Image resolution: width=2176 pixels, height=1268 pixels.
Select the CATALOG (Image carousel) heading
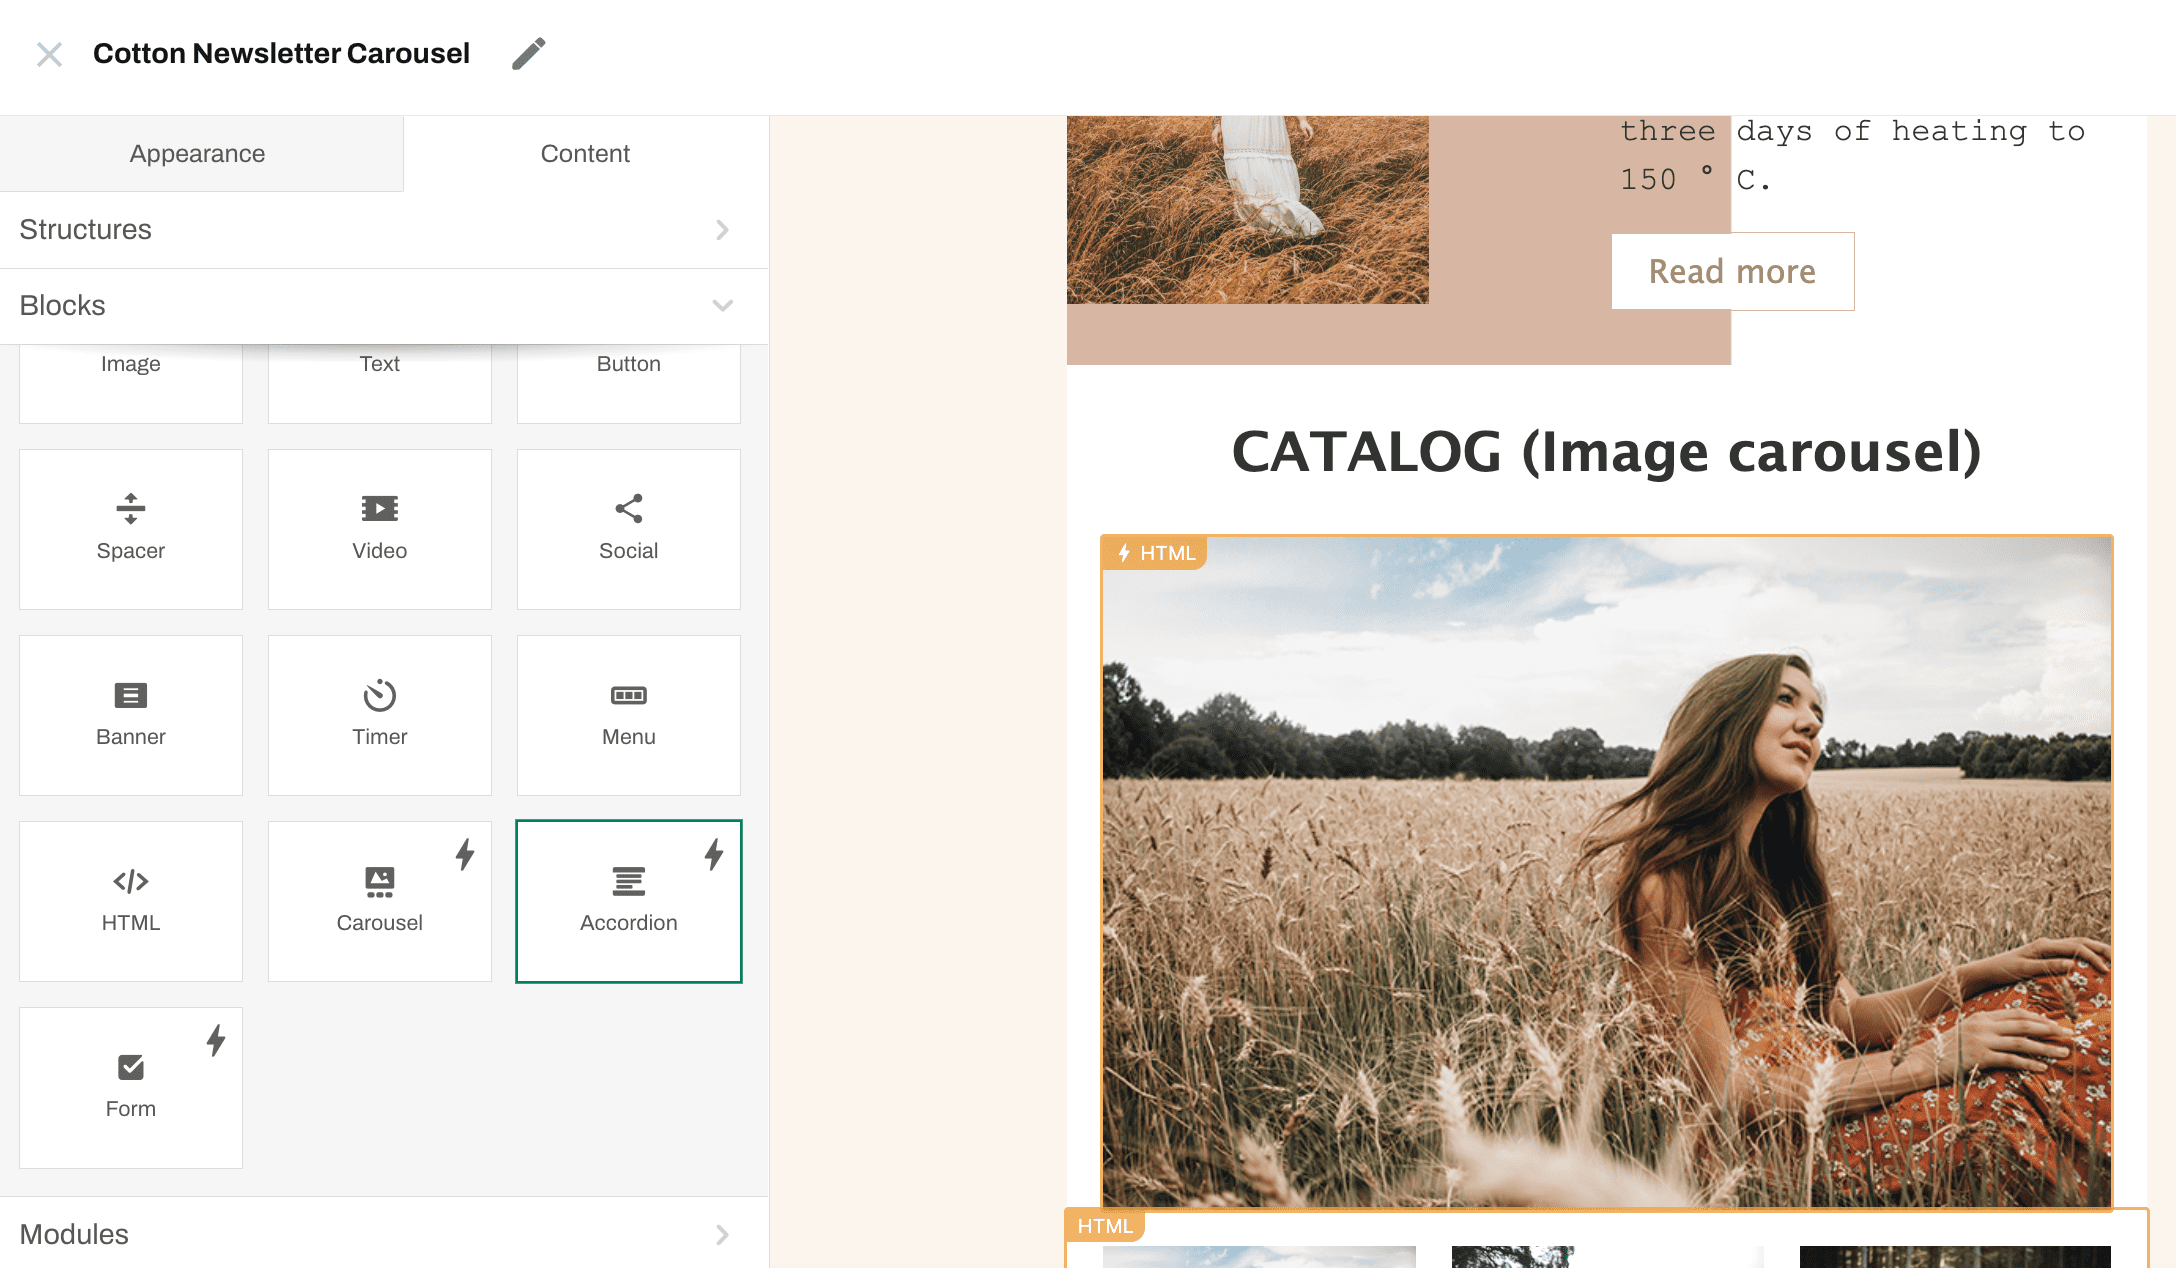[1607, 451]
